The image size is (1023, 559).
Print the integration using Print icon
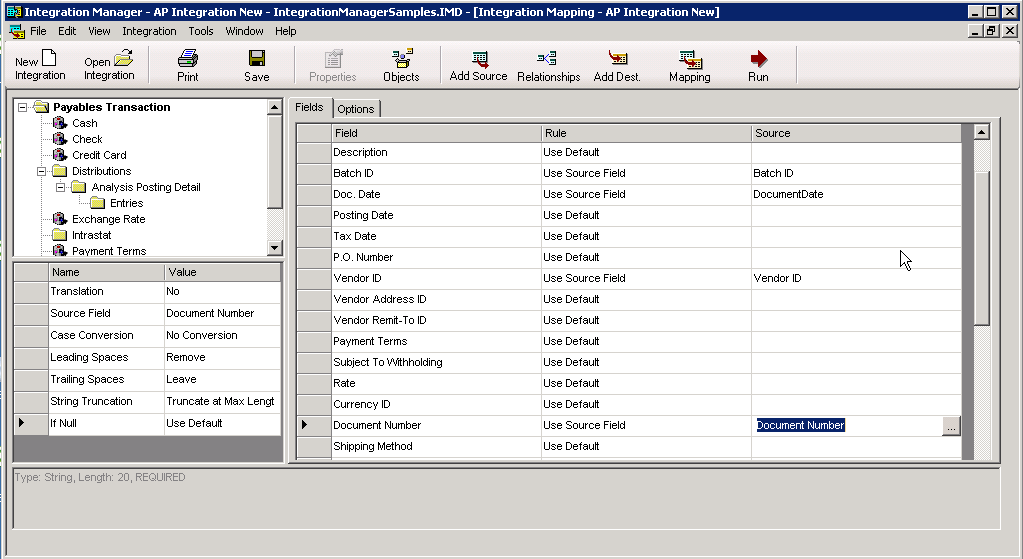click(188, 65)
